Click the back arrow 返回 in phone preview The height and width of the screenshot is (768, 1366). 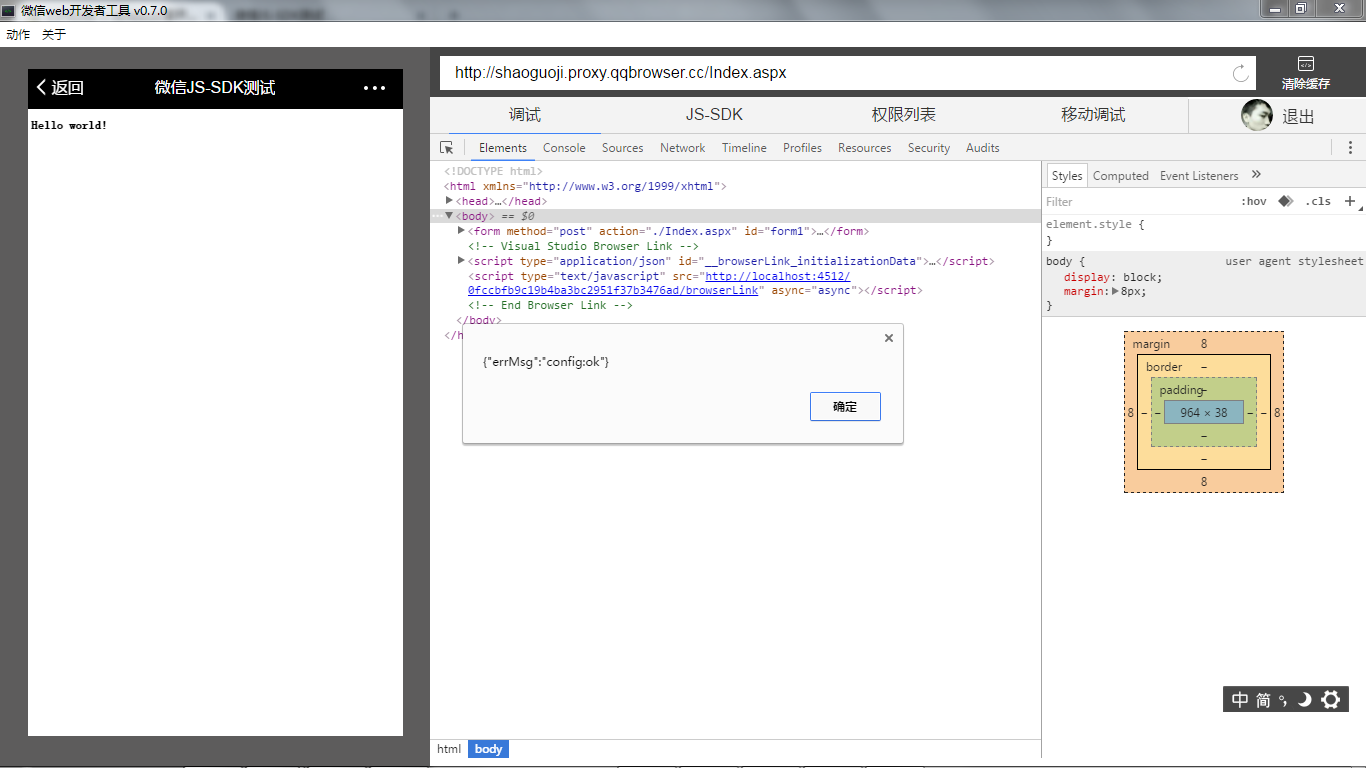coord(60,88)
